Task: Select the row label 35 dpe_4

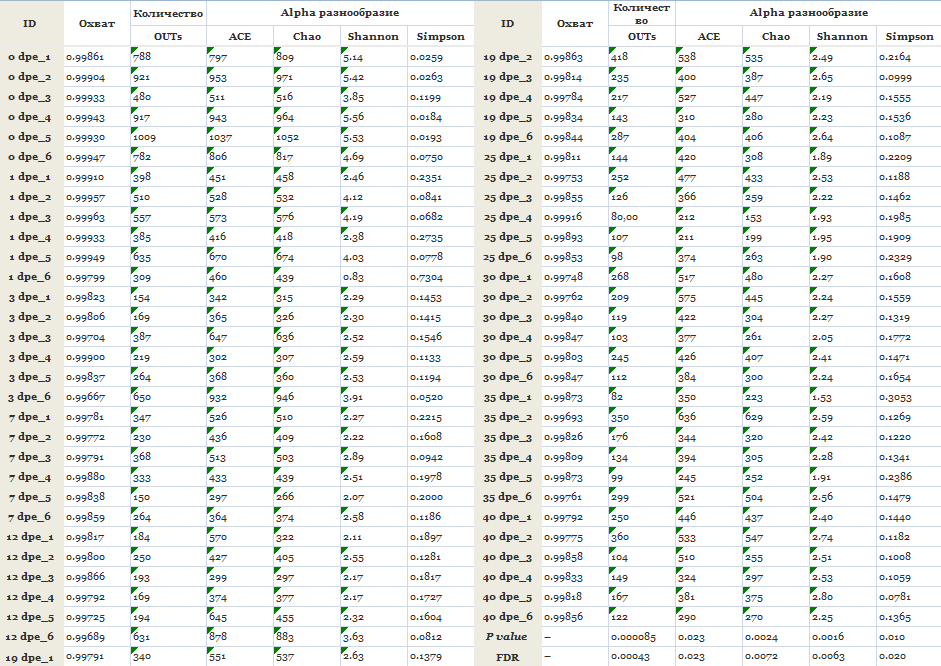Action: tap(508, 457)
